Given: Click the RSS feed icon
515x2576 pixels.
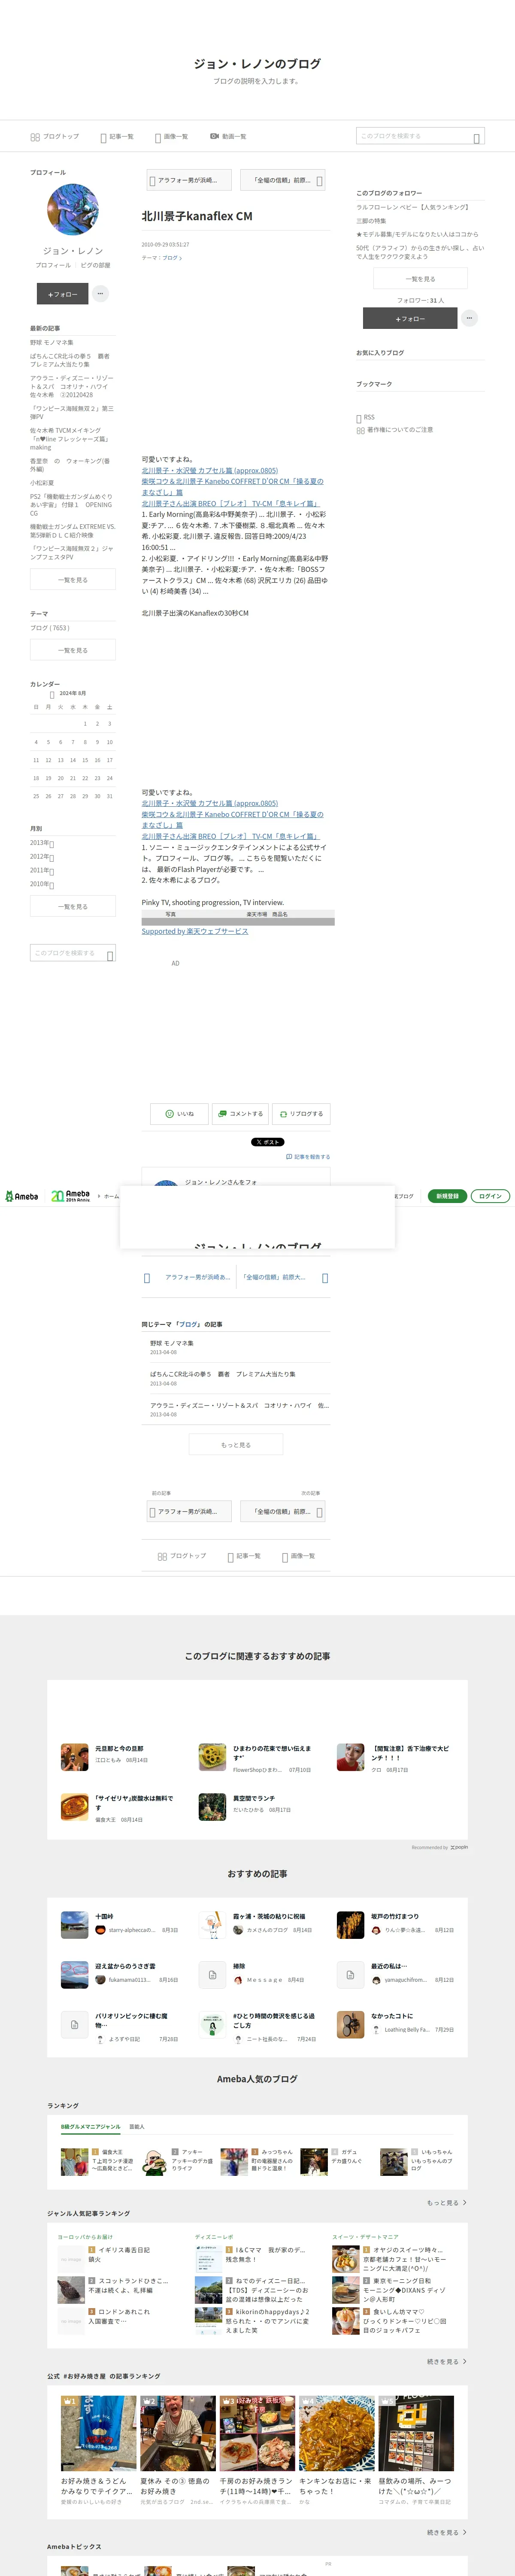Looking at the screenshot, I should [x=359, y=418].
